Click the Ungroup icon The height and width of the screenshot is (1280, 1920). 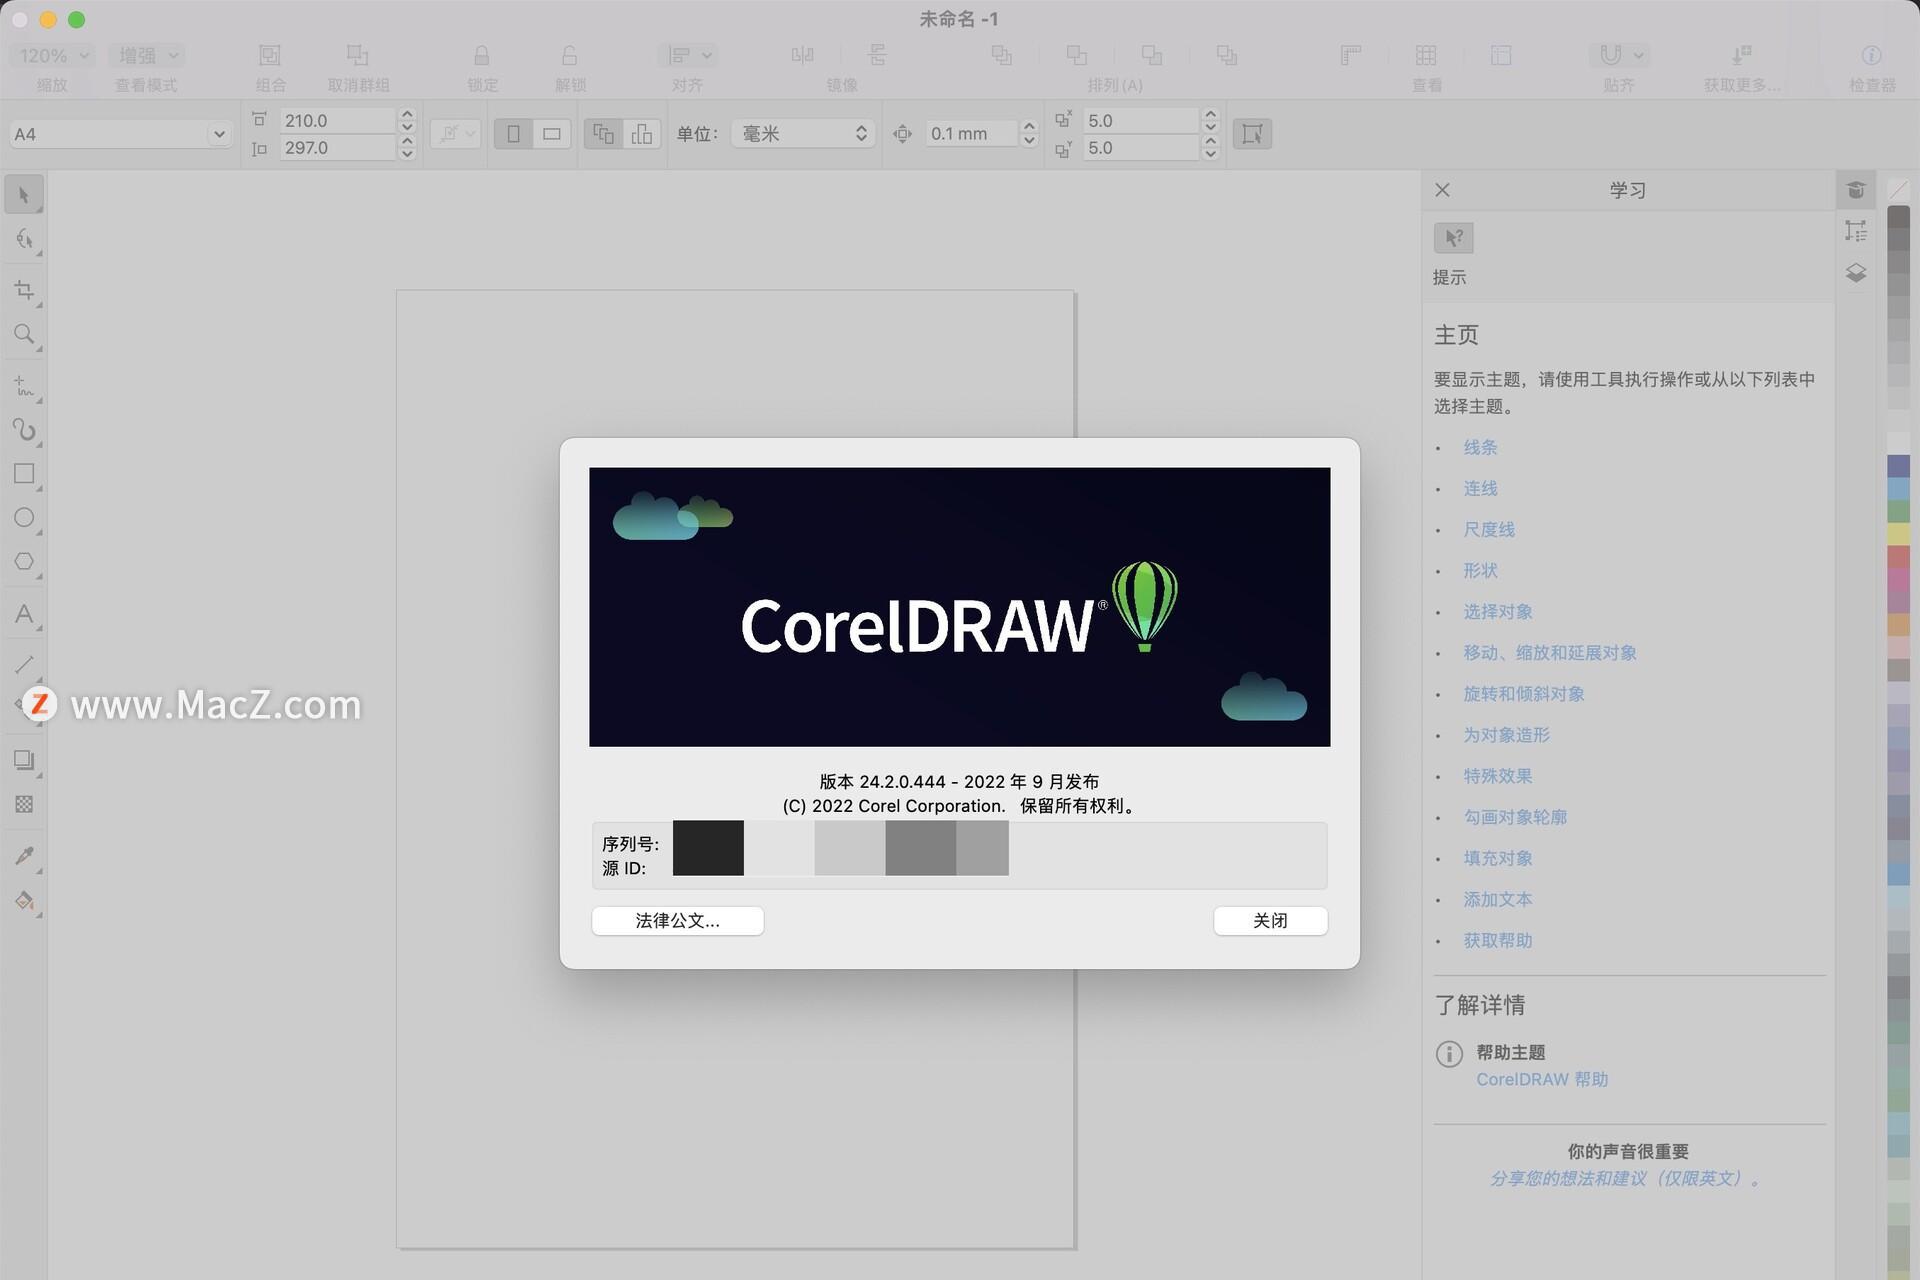358,55
